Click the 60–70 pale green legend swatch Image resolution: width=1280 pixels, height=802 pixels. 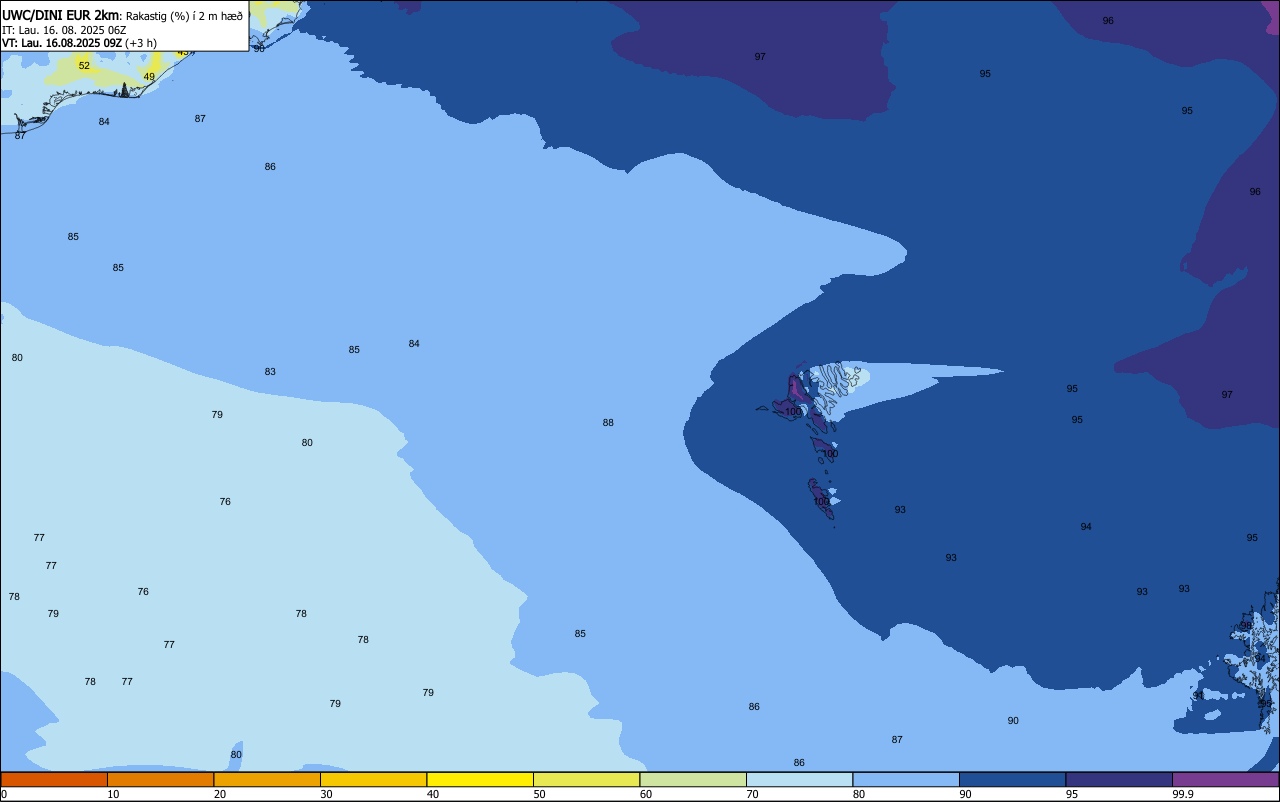coord(693,779)
